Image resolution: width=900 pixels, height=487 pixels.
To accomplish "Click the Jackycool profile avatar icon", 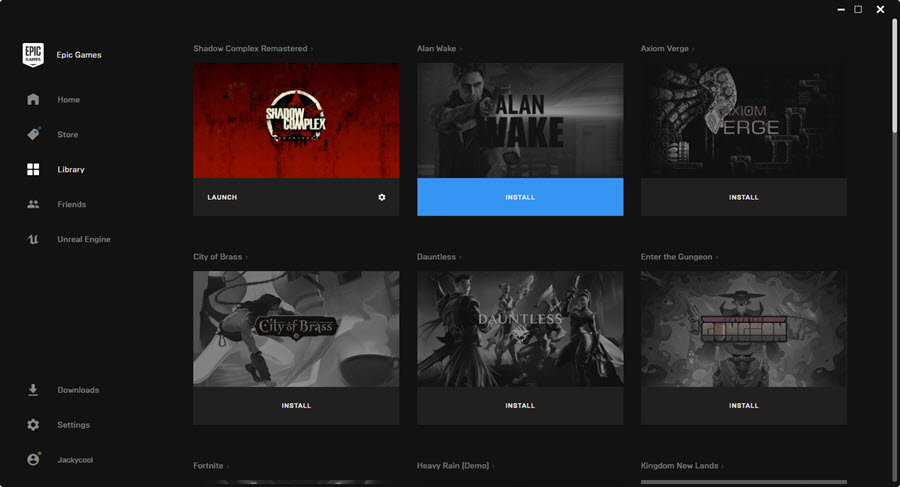I will (33, 459).
